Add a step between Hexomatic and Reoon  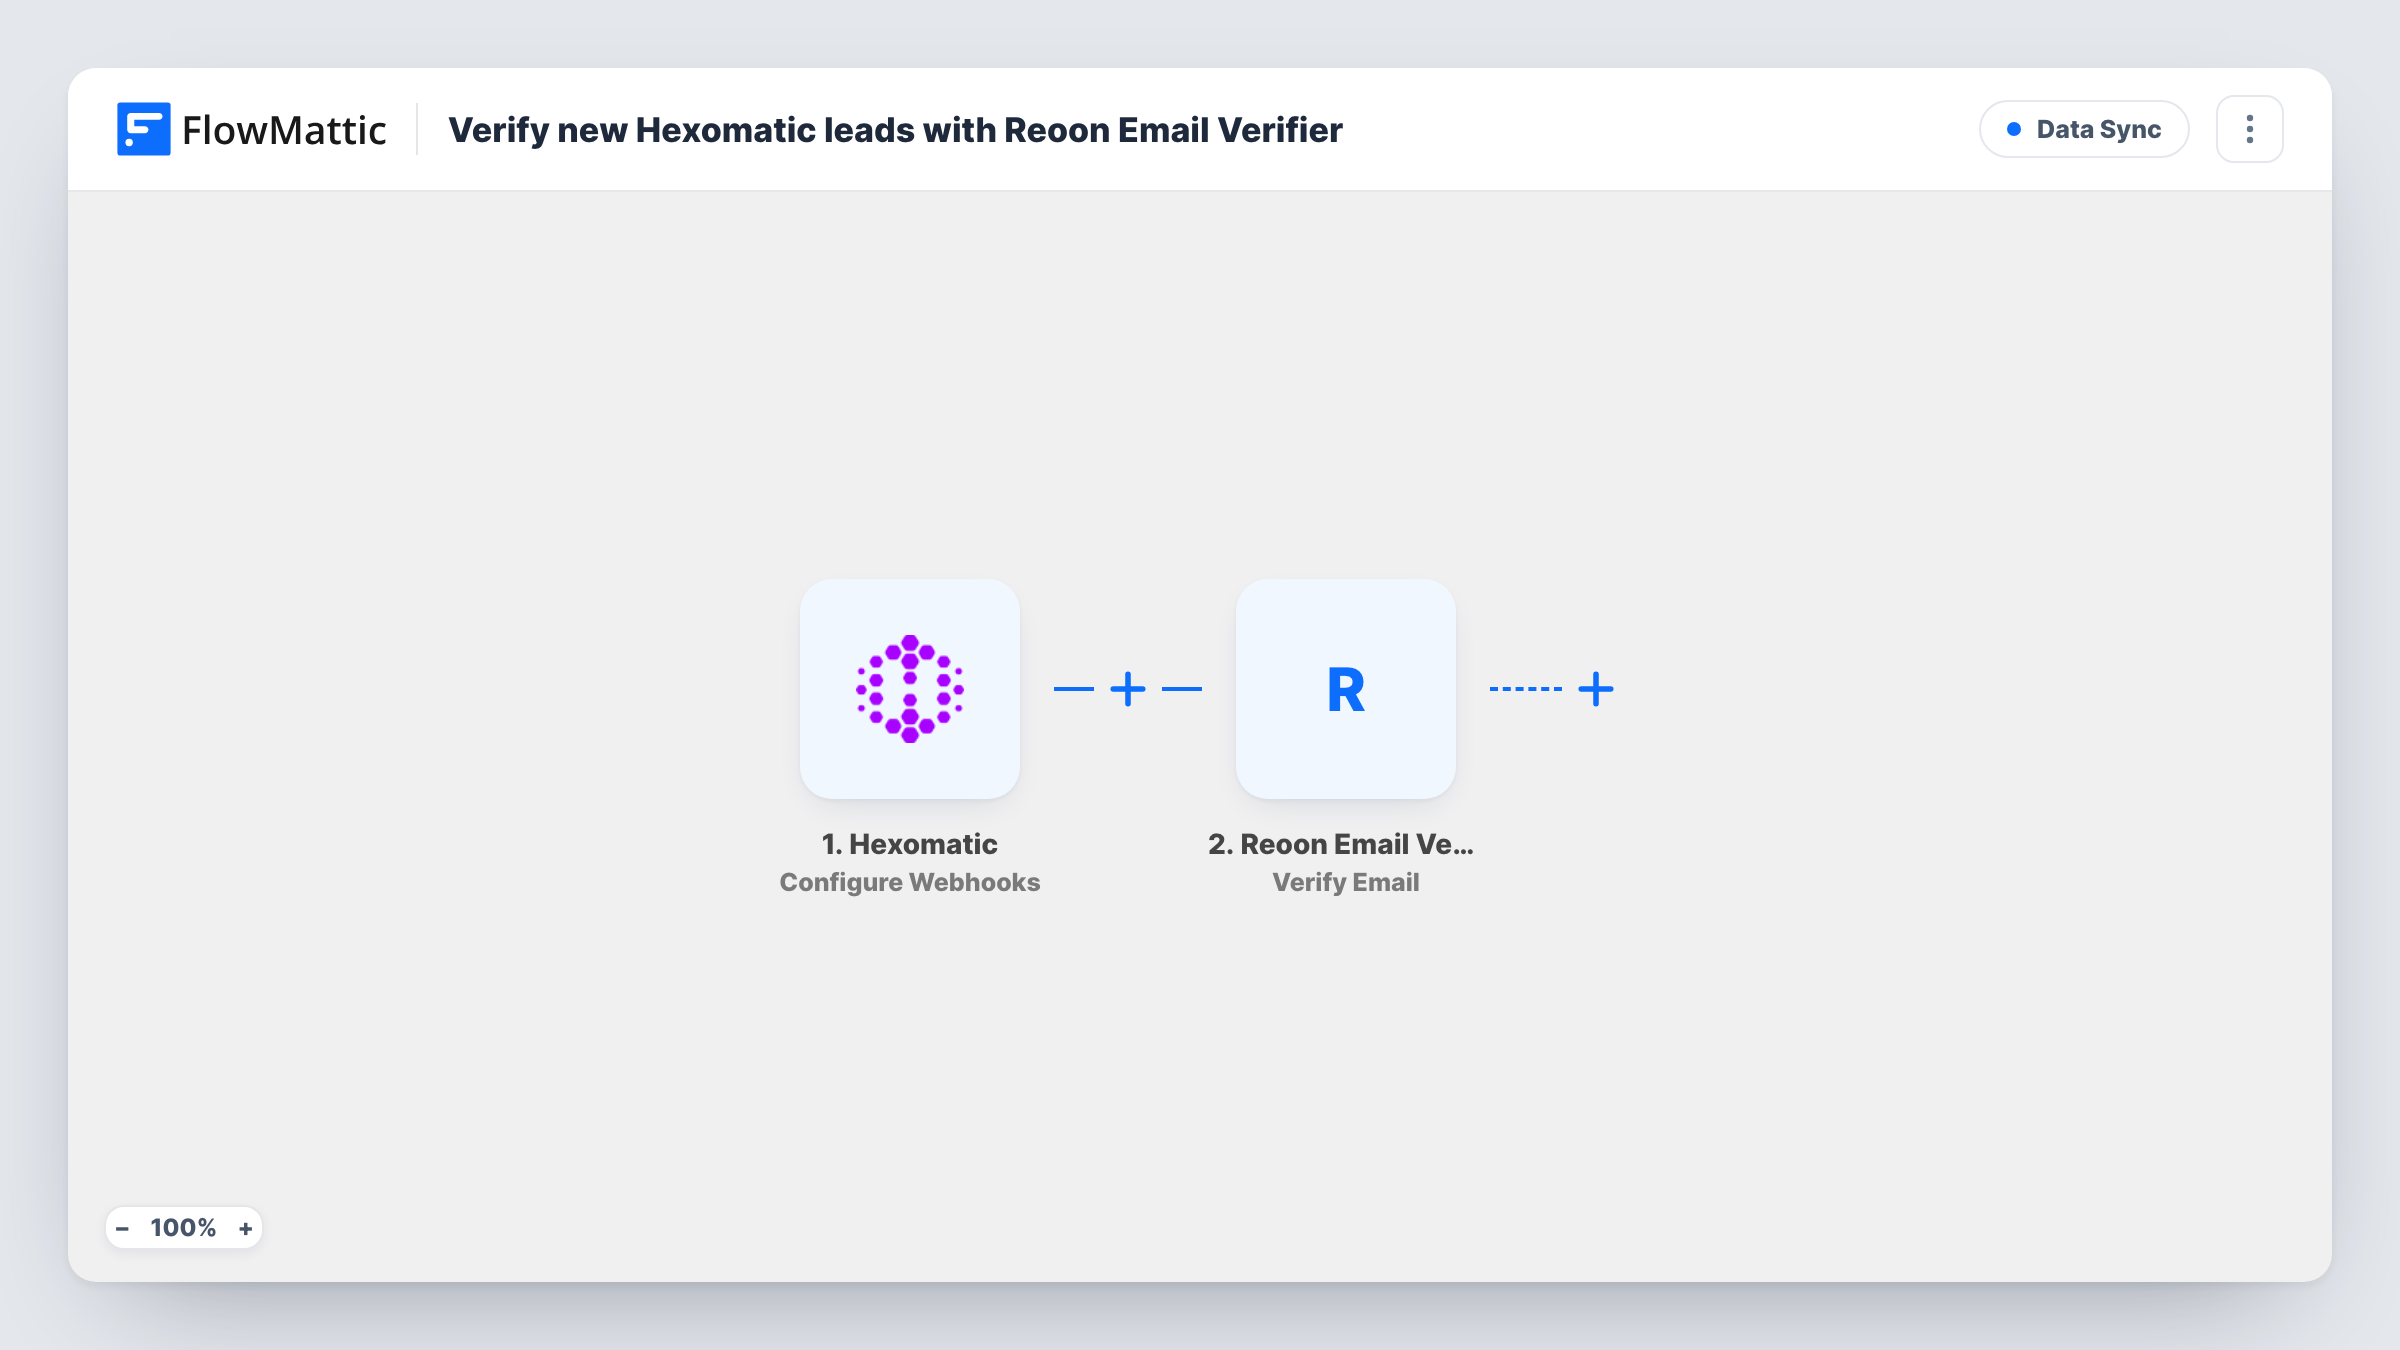point(1128,689)
